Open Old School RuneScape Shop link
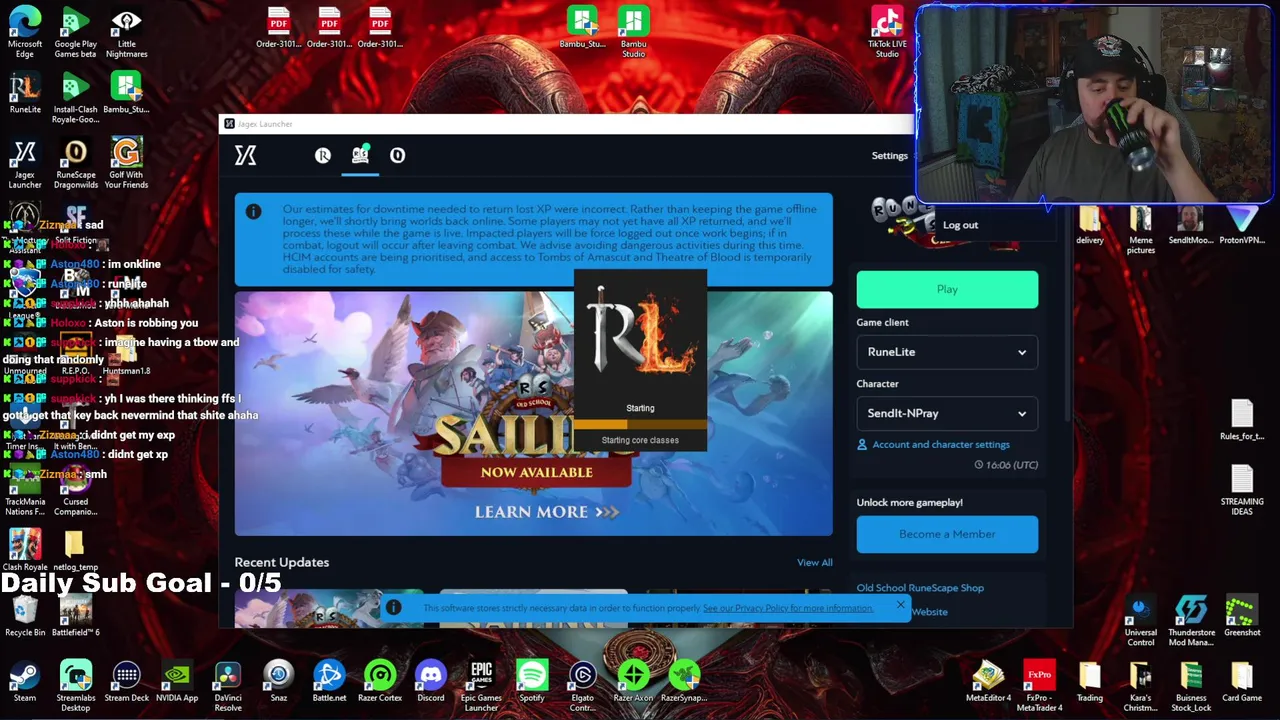This screenshot has width=1280, height=720. coord(920,588)
